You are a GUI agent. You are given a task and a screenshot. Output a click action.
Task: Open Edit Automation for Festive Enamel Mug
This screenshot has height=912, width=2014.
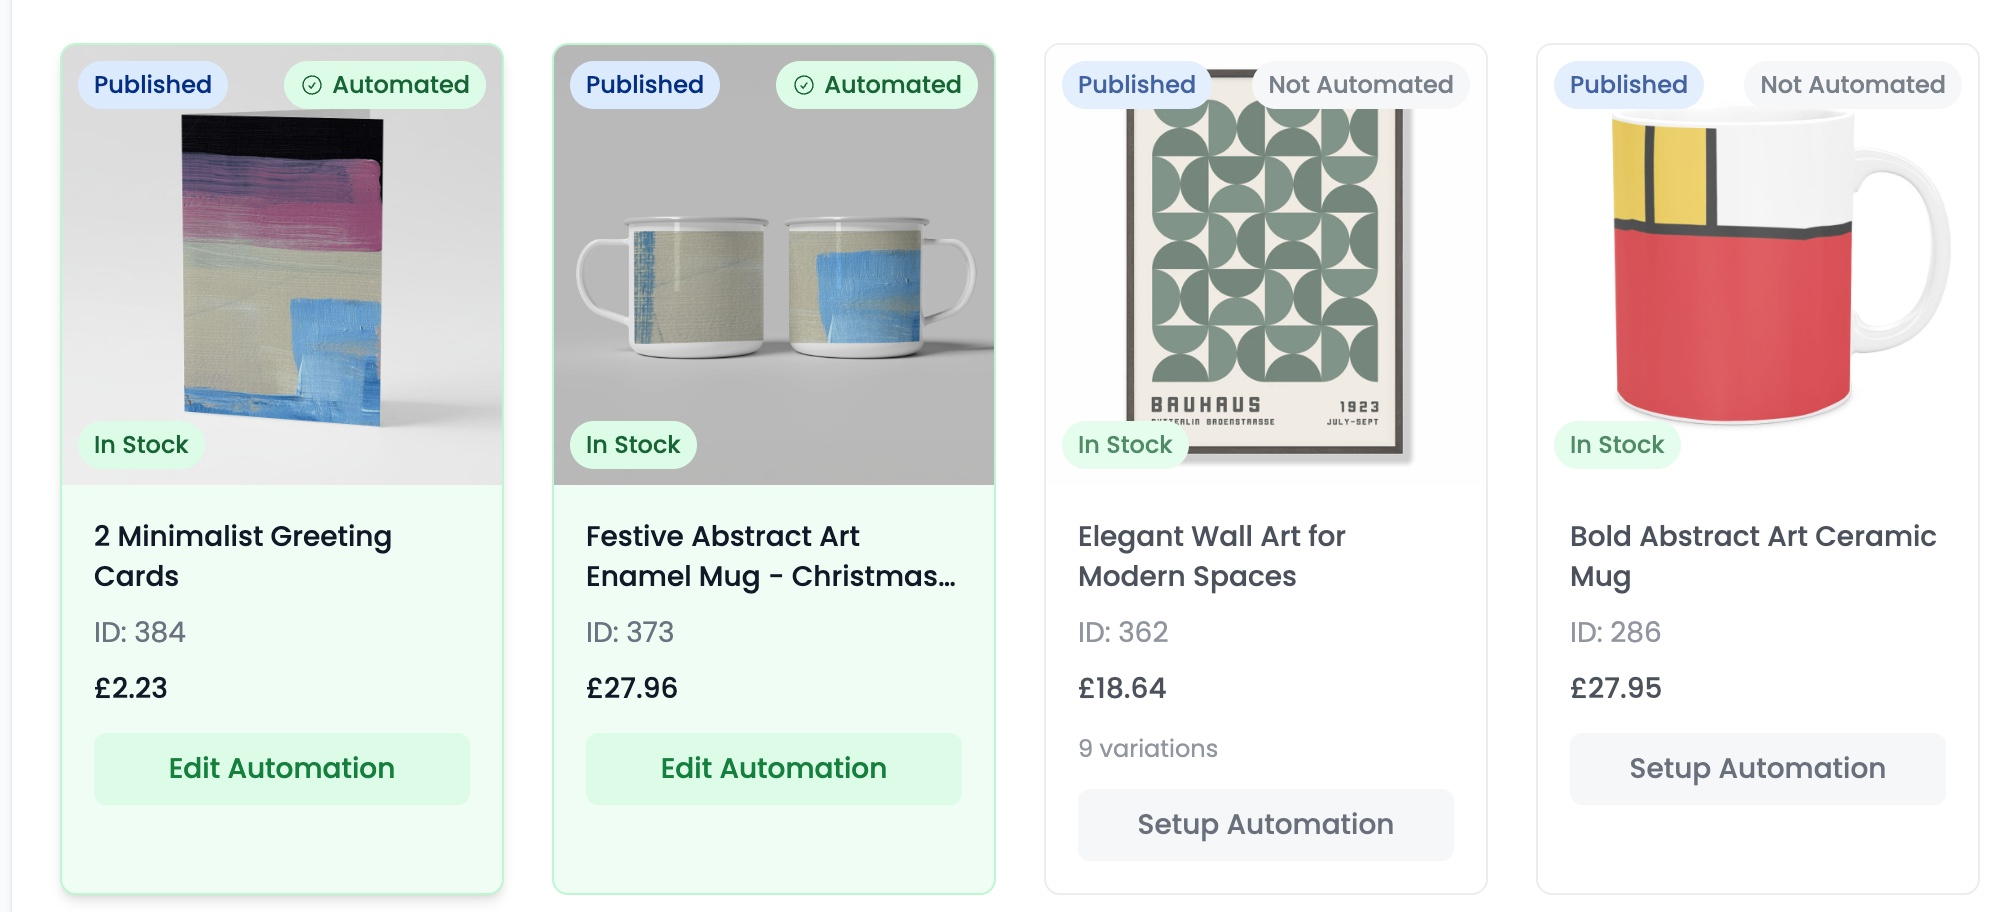(774, 768)
